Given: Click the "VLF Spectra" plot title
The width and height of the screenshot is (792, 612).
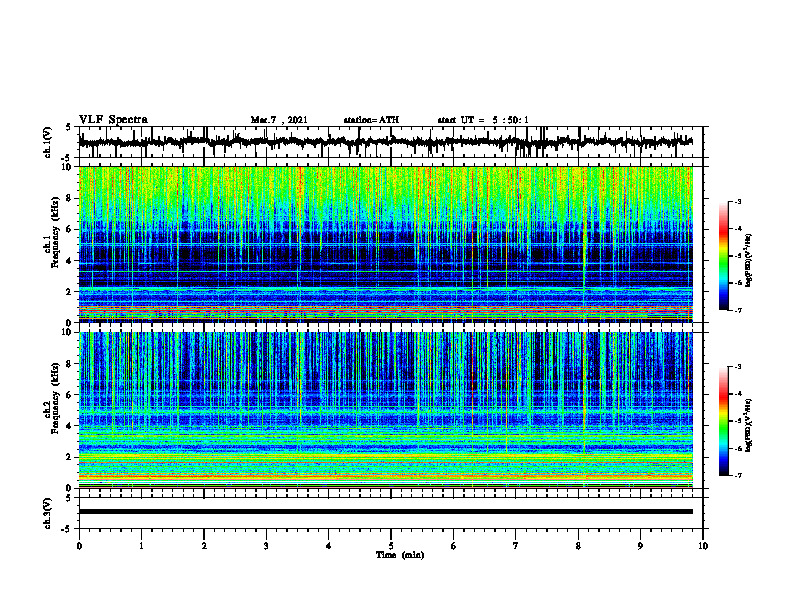Looking at the screenshot, I should 113,120.
